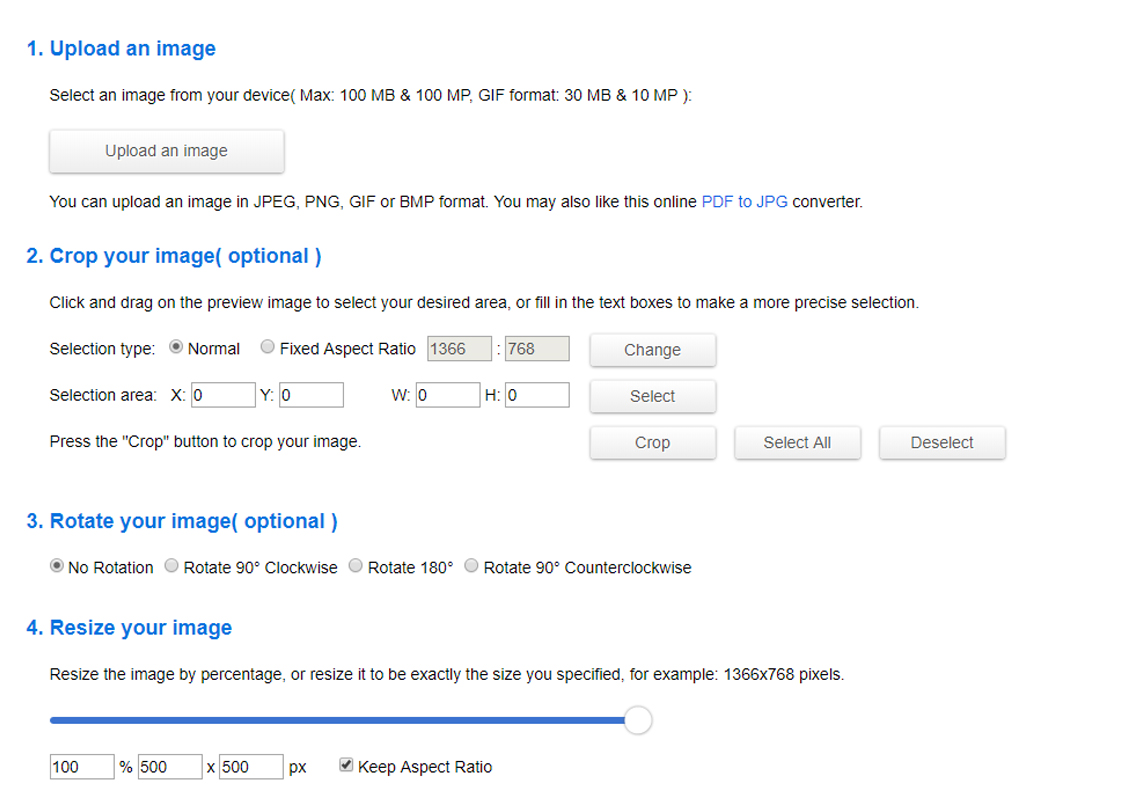Open the PDF to JPG link

pyautogui.click(x=744, y=201)
